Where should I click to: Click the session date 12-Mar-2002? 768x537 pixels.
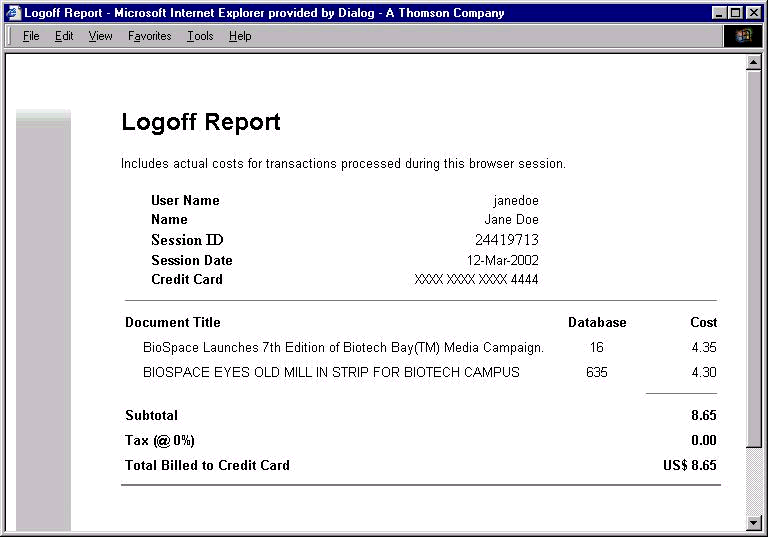503,260
